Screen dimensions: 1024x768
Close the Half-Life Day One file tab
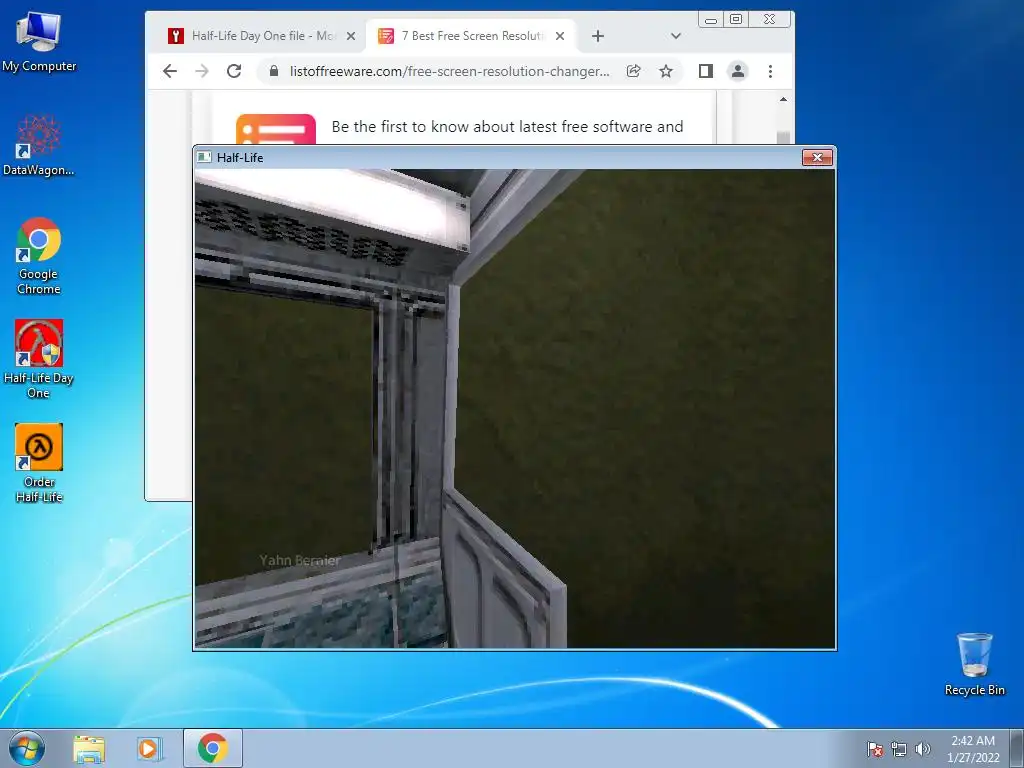(351, 36)
